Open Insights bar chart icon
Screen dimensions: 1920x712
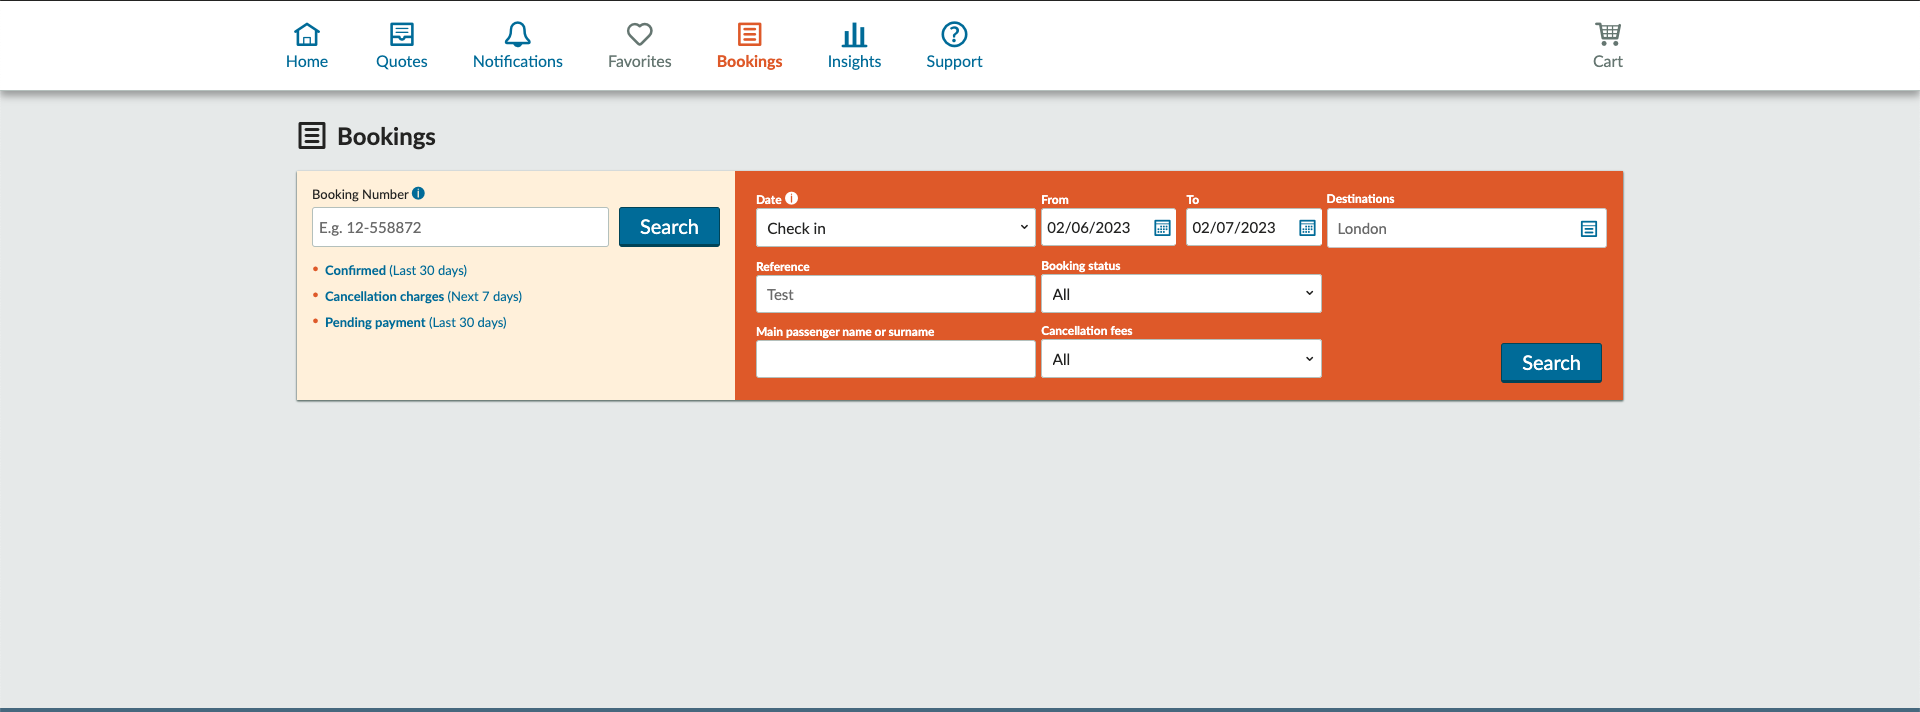click(854, 35)
